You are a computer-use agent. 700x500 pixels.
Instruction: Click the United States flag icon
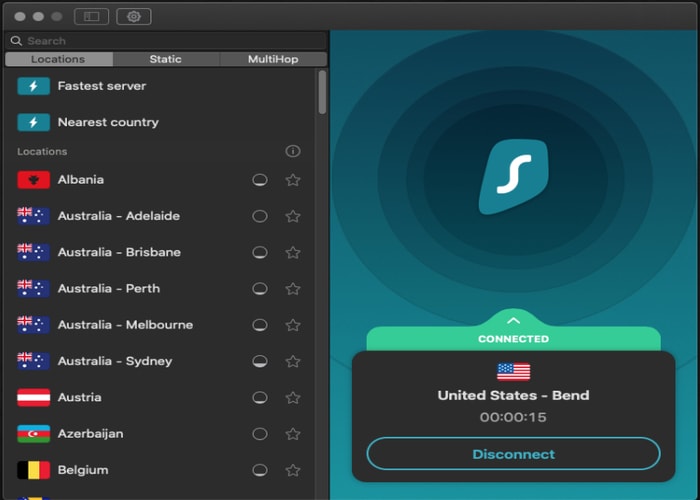[x=513, y=372]
